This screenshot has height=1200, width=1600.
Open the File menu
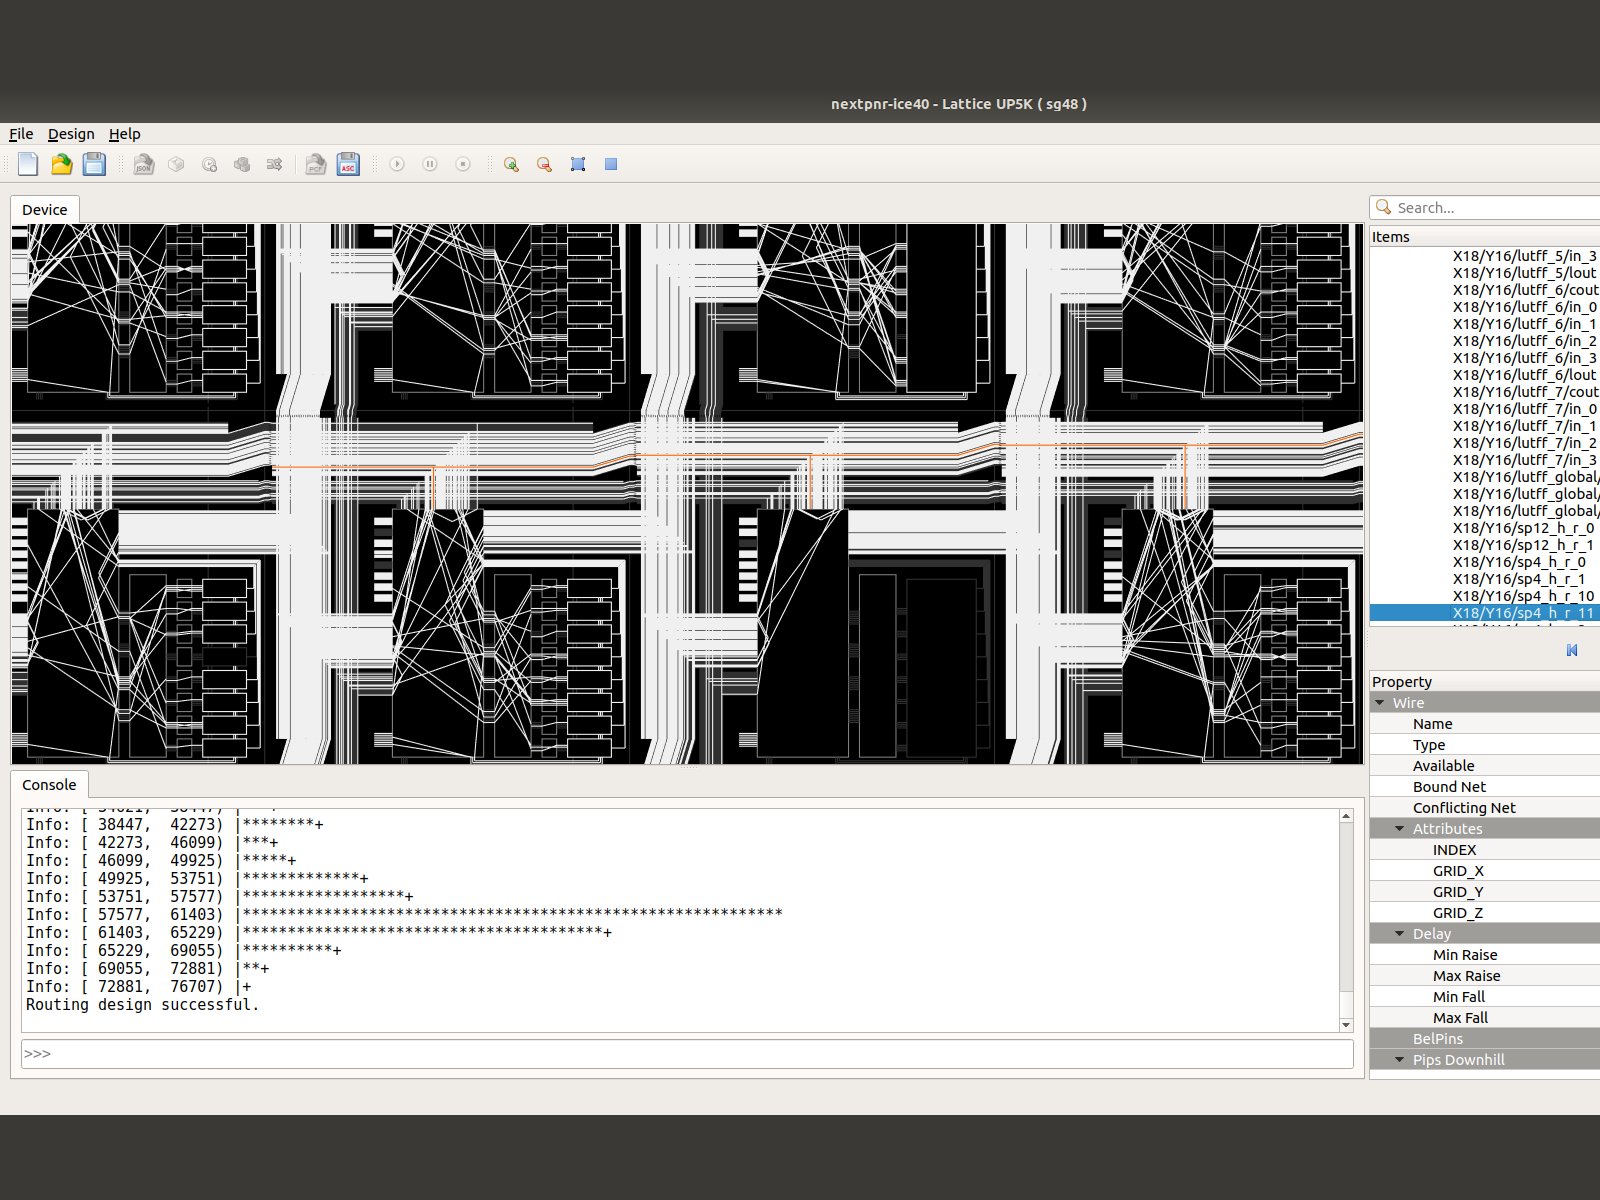(x=21, y=134)
